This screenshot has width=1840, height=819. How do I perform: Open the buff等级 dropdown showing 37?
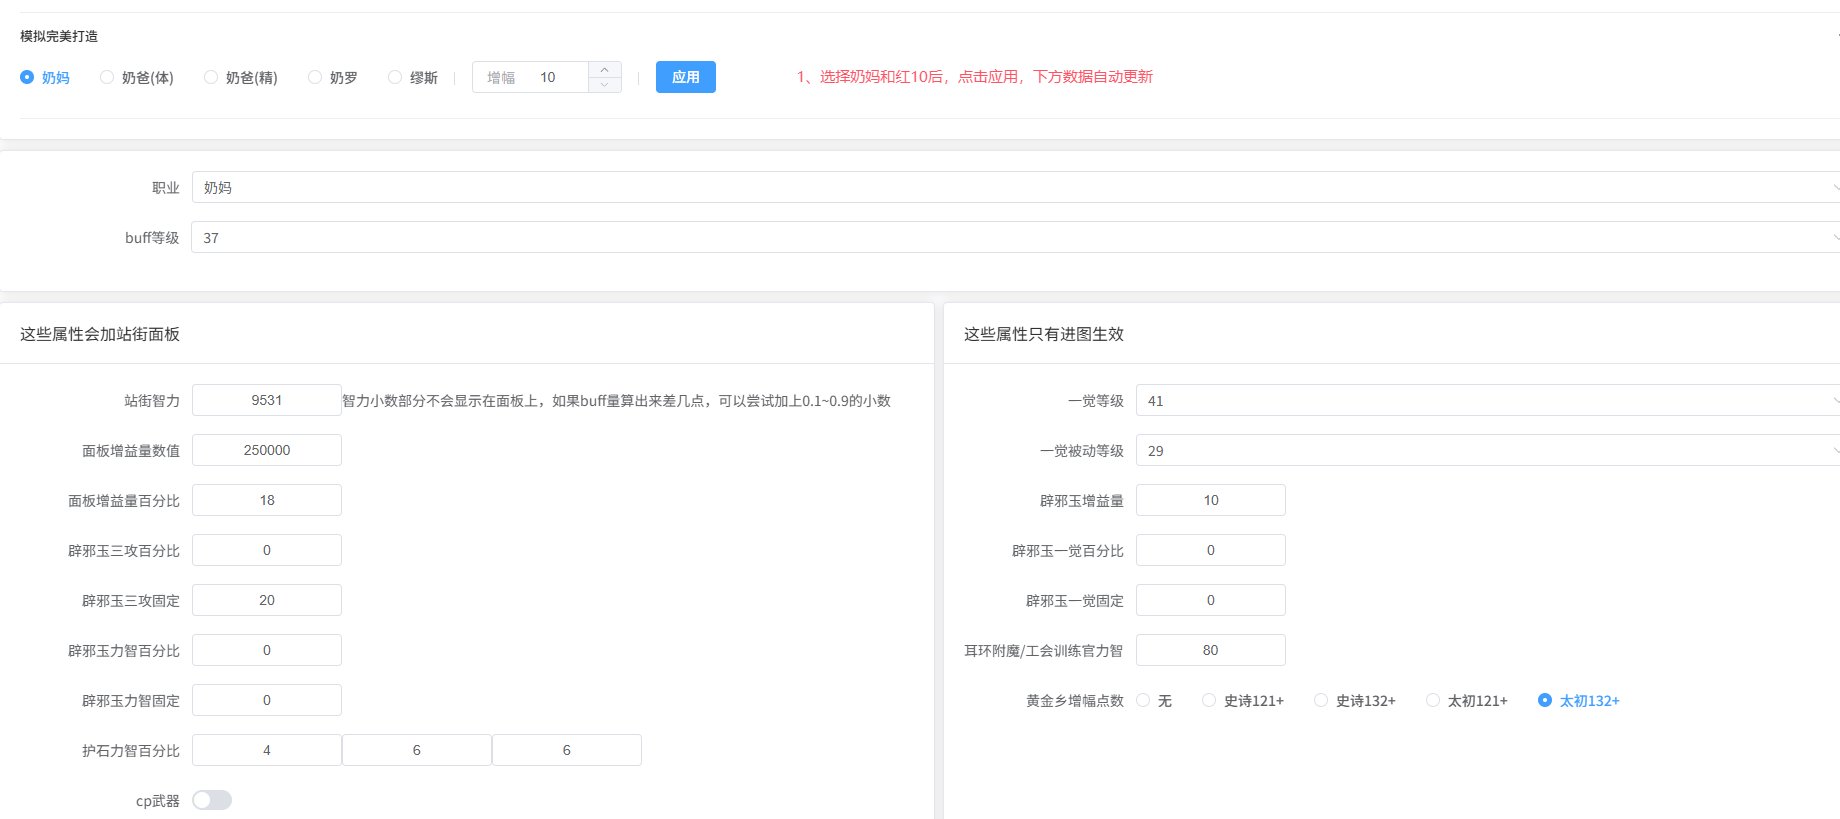tap(1016, 237)
